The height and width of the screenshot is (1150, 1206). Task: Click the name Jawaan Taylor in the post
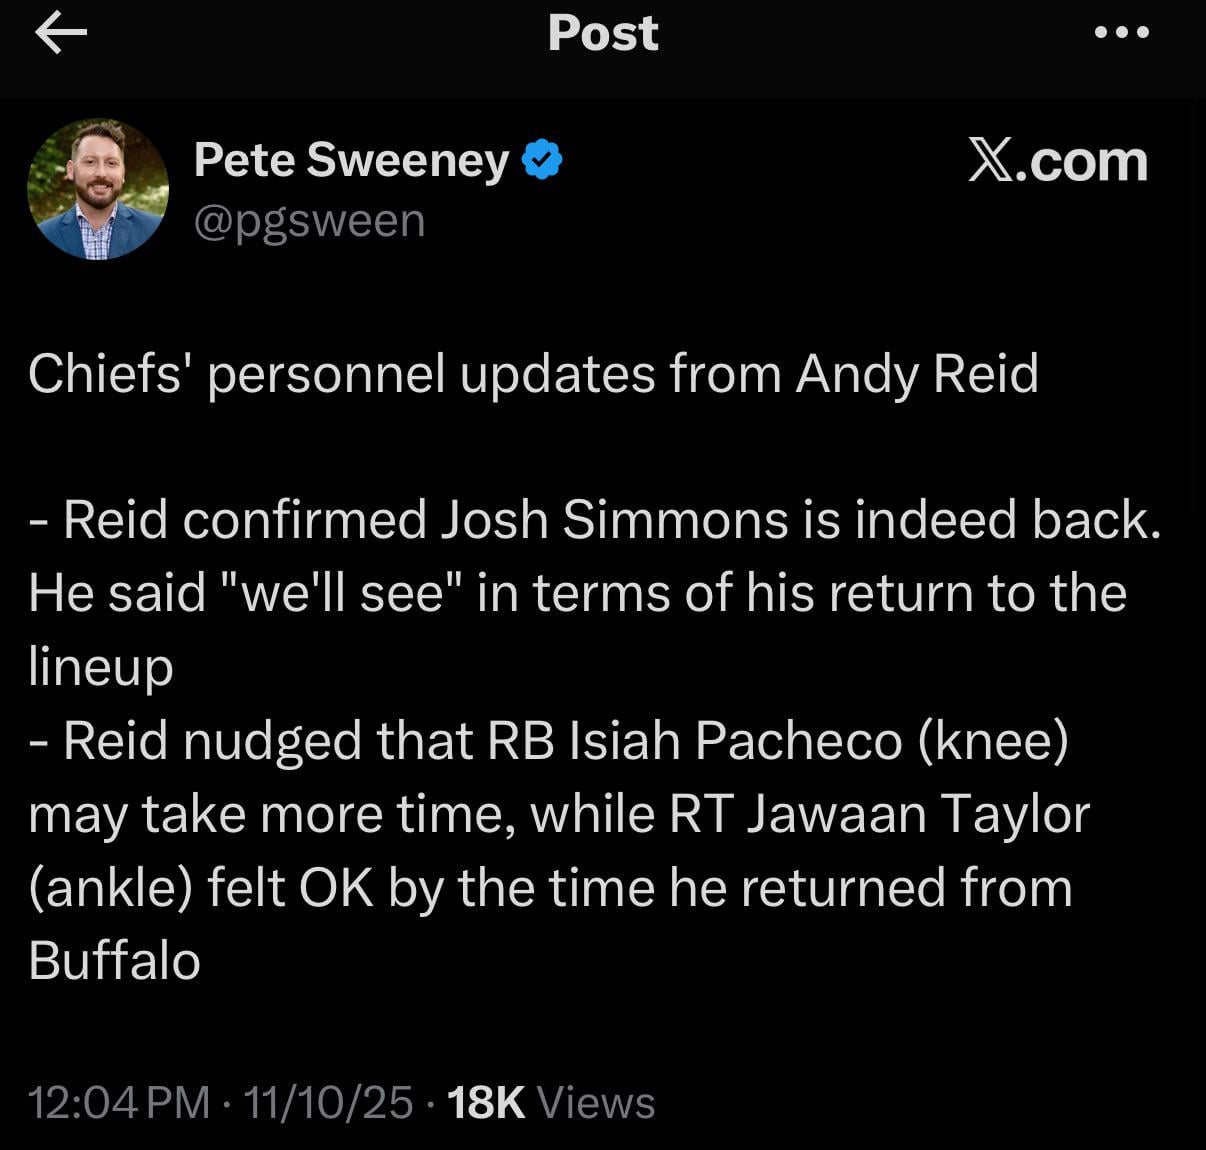click(x=918, y=814)
